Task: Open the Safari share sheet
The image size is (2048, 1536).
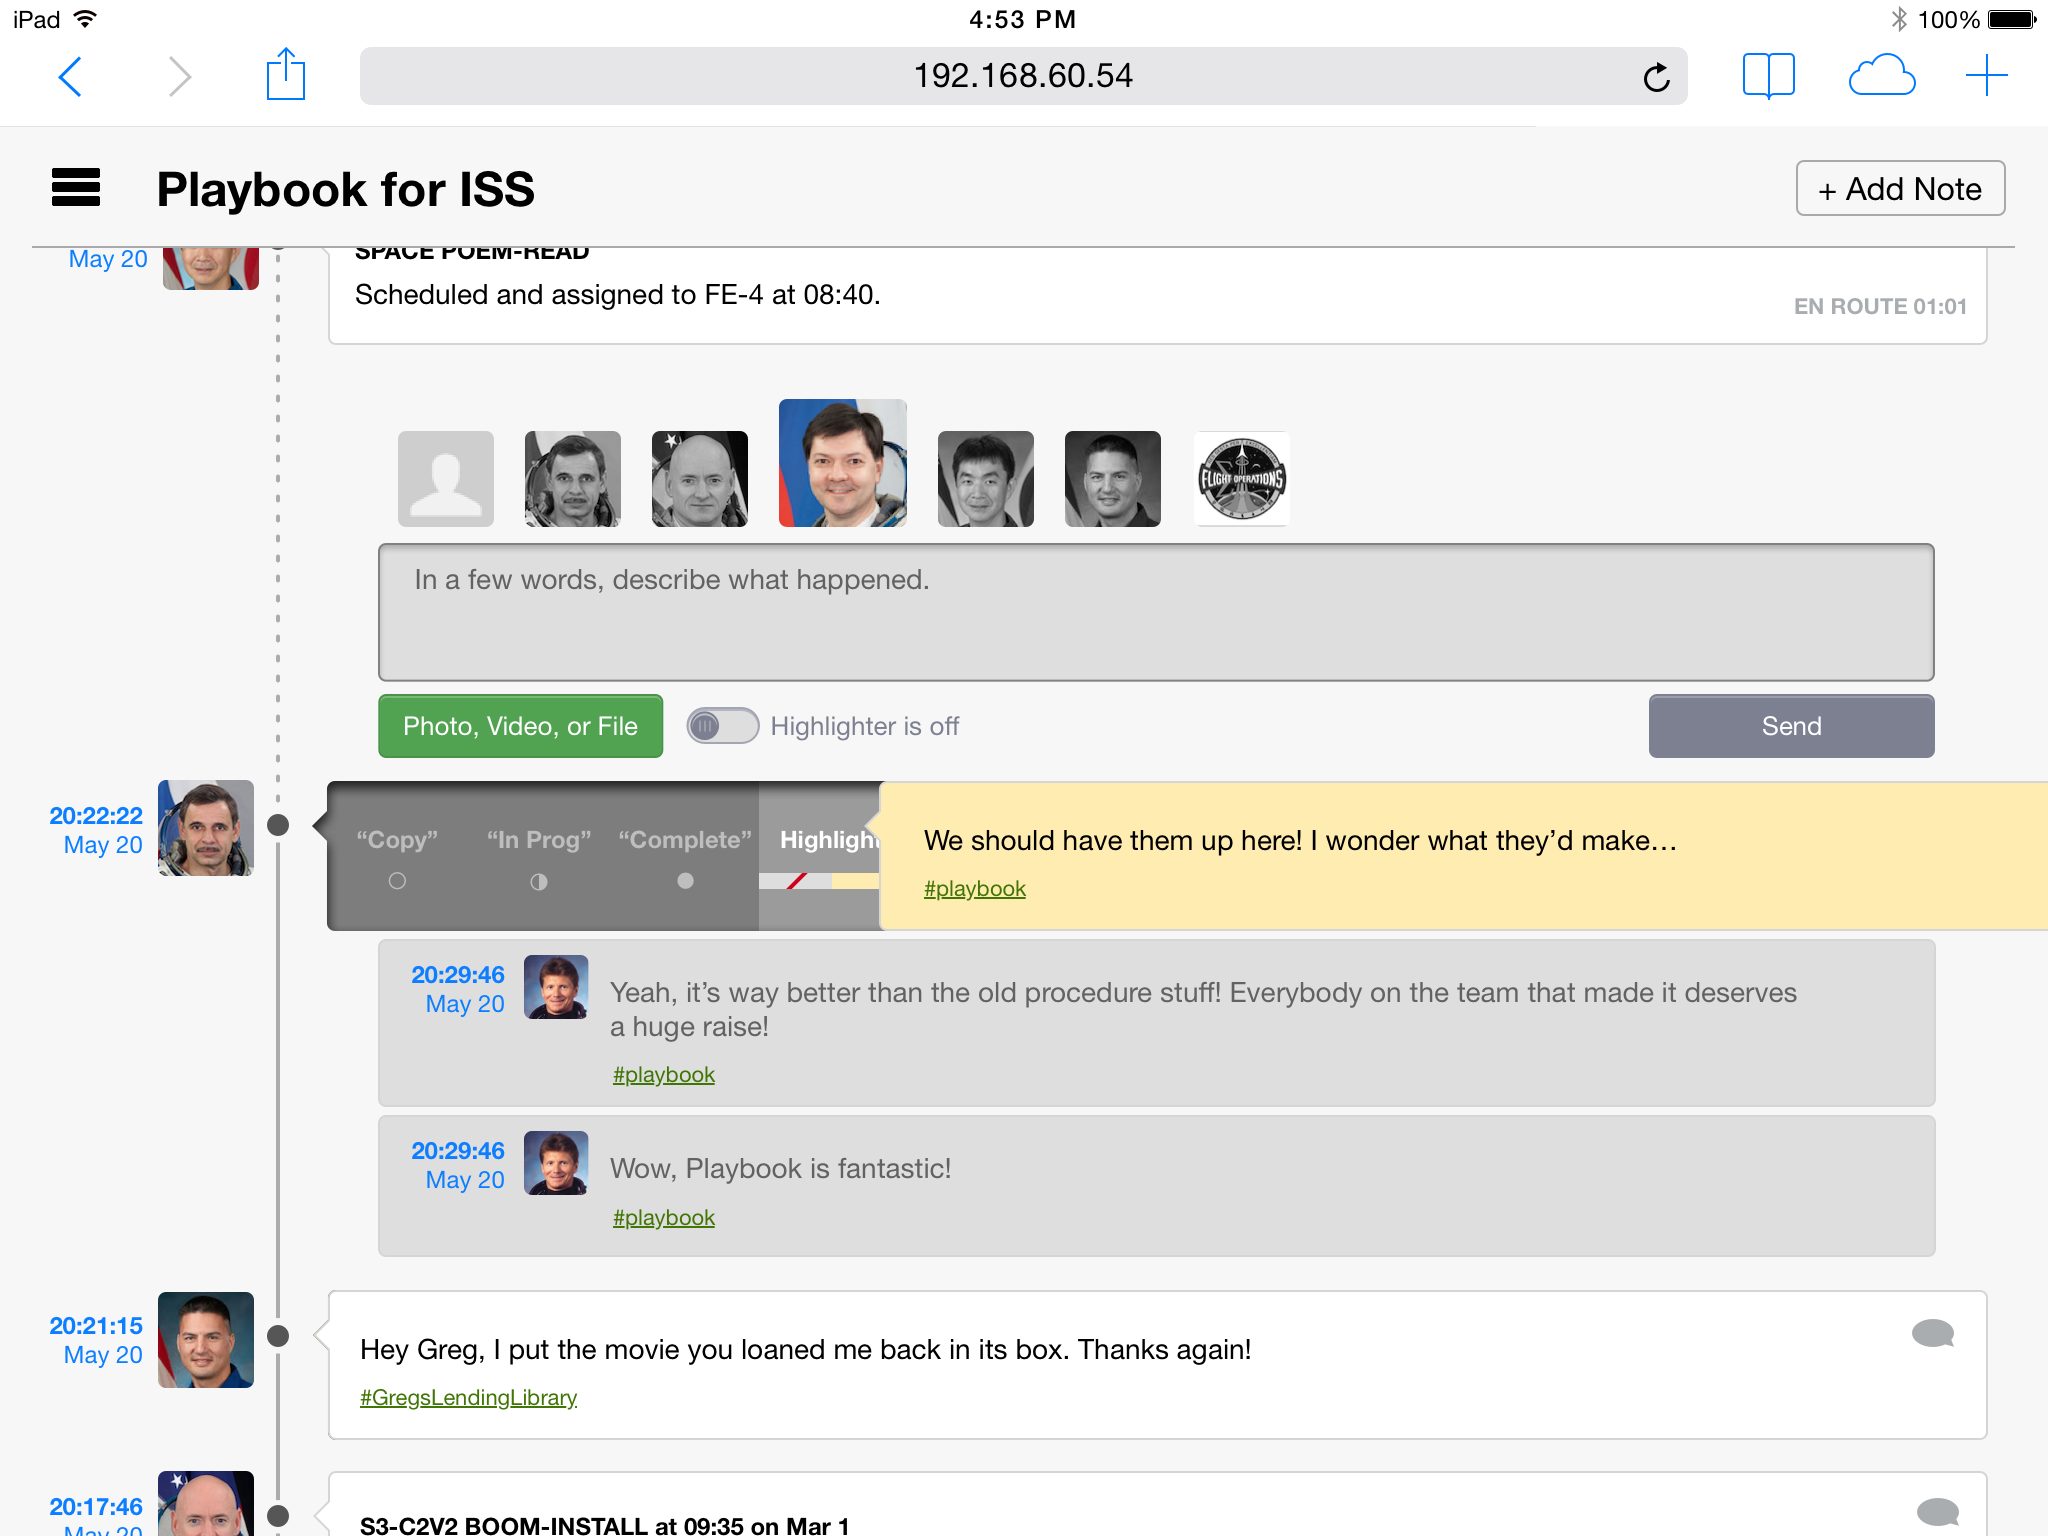Action: pyautogui.click(x=286, y=74)
